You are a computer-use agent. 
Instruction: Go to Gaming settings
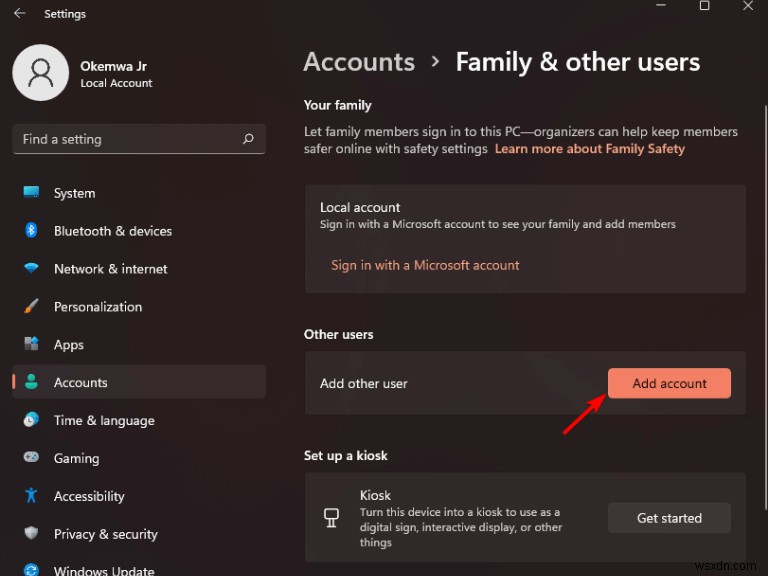tap(139, 458)
